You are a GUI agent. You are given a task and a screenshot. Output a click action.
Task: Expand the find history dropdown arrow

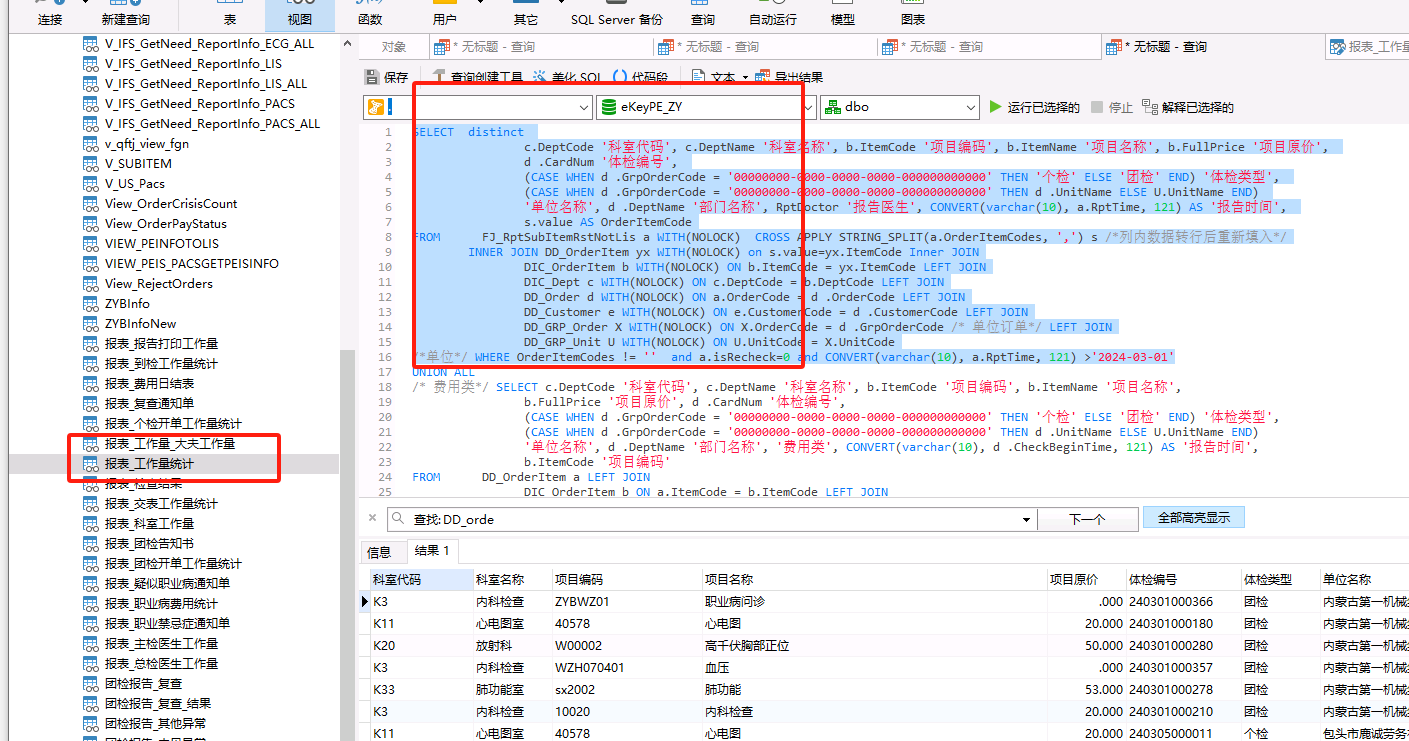[x=1026, y=519]
